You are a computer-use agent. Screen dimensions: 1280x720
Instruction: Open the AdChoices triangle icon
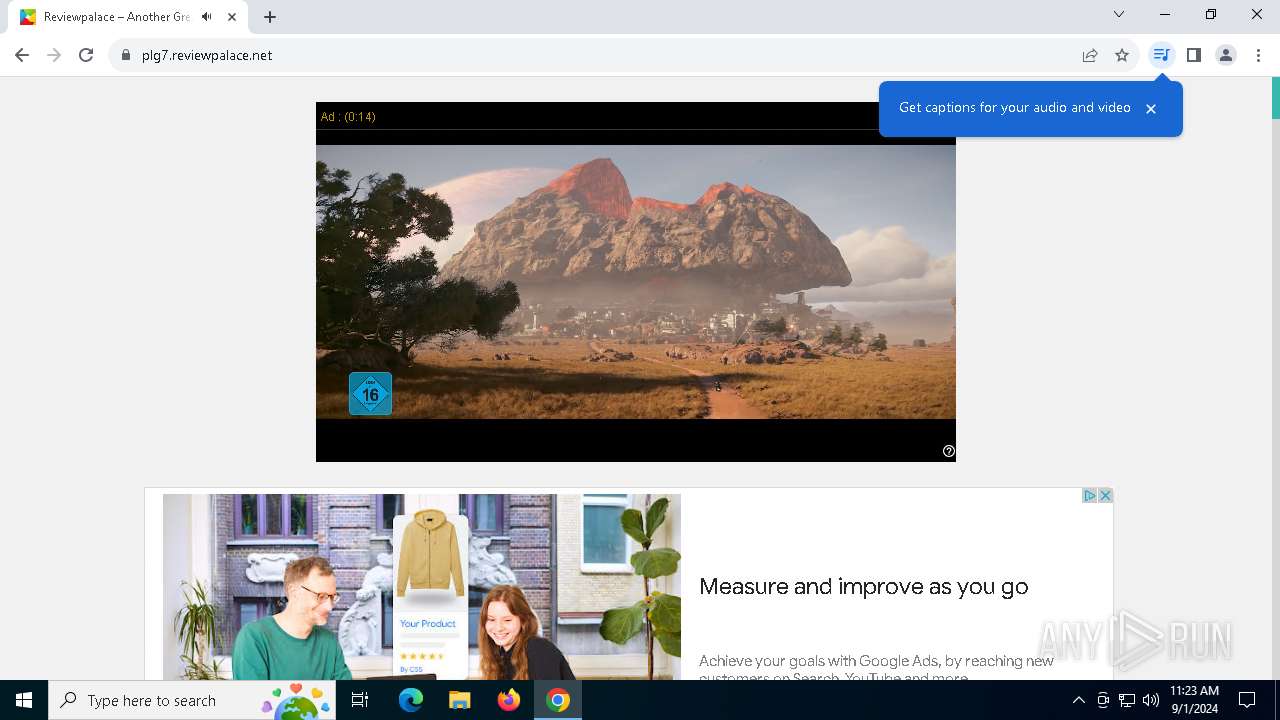click(1090, 495)
